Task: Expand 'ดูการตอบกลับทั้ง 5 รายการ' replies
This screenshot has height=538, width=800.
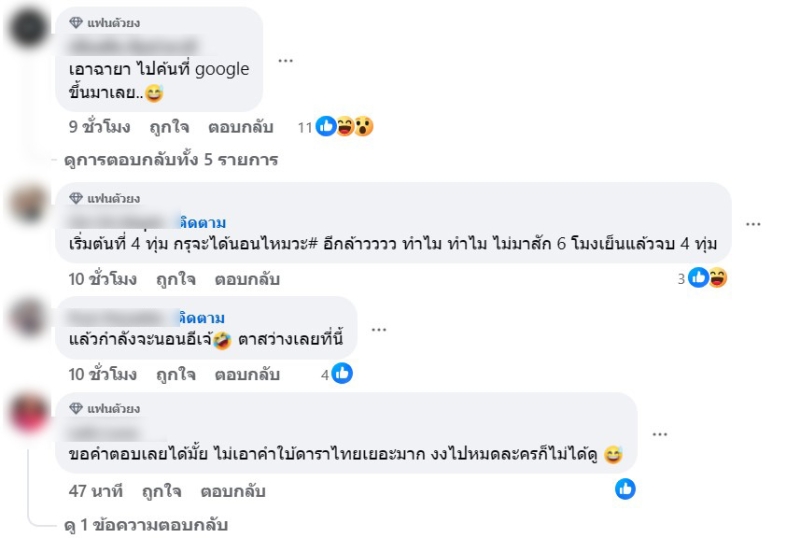Action: click(x=170, y=159)
